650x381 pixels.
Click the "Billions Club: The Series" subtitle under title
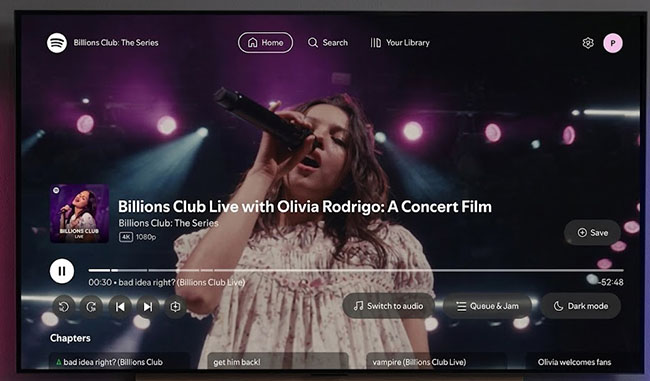(x=168, y=223)
